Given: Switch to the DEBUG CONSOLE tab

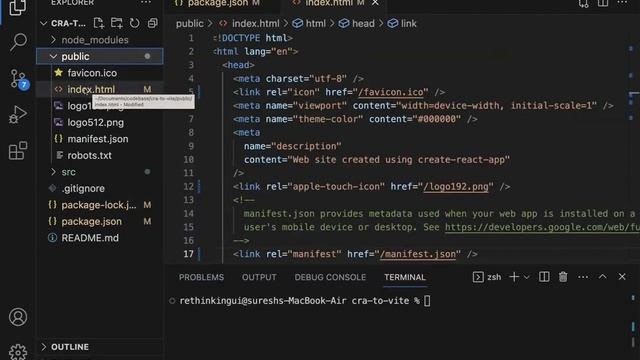Looking at the screenshot, I should [330, 278].
